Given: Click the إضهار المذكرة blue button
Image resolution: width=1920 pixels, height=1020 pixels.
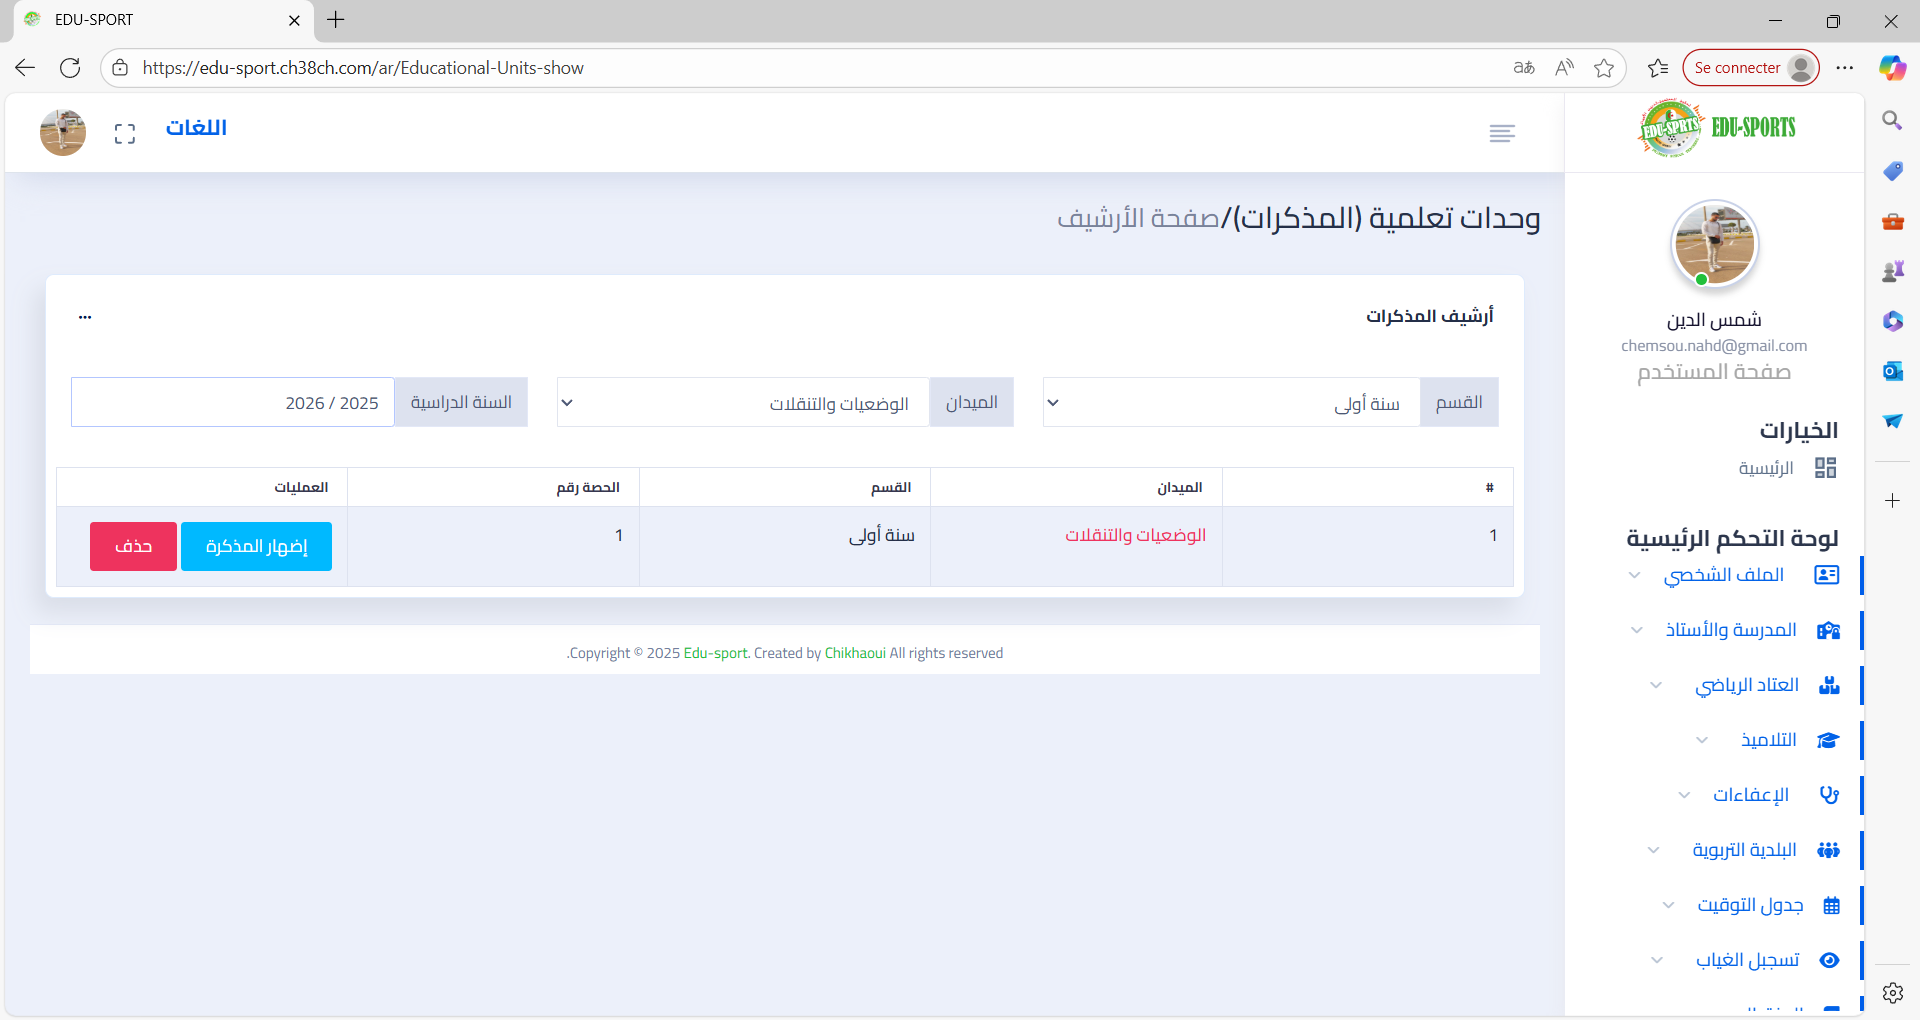Looking at the screenshot, I should pyautogui.click(x=256, y=546).
